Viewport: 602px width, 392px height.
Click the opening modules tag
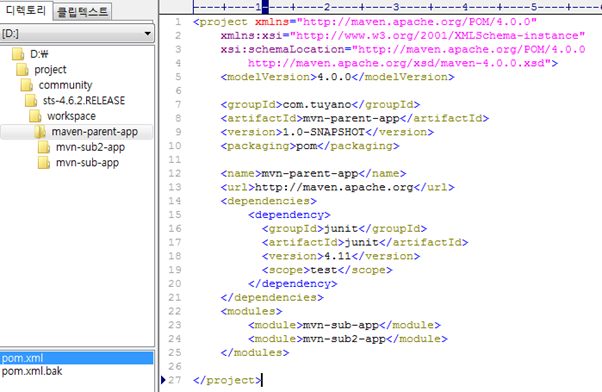(251, 311)
